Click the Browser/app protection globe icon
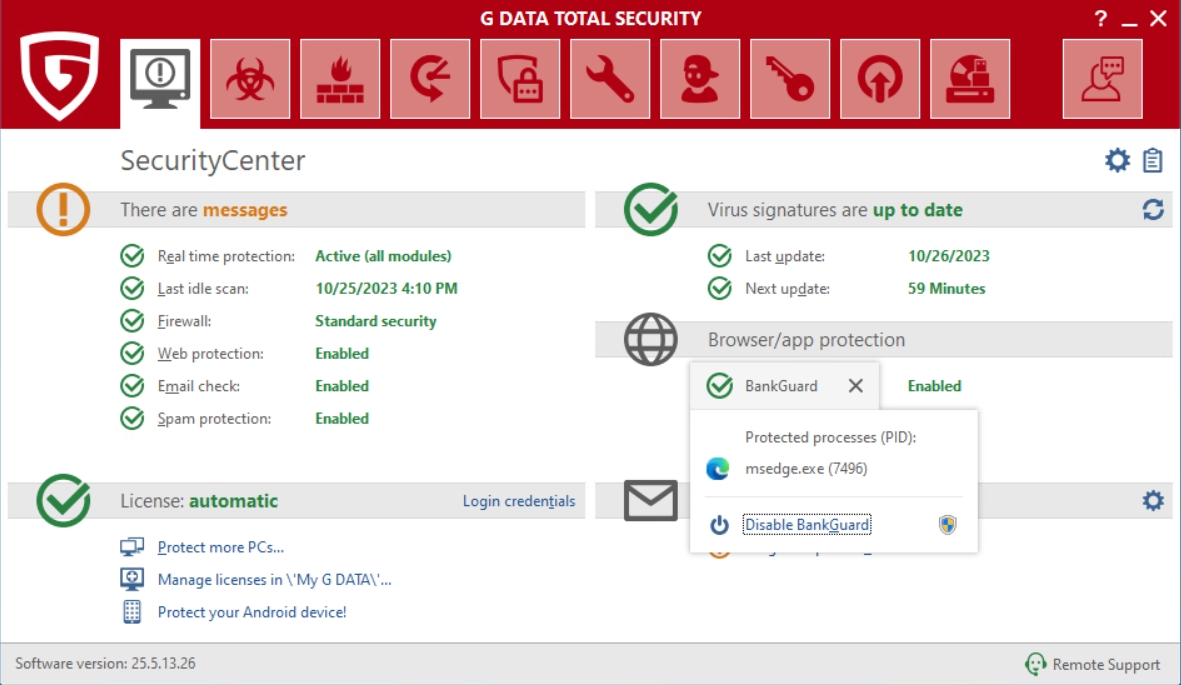Screen dimensions: 1181x685 [651, 340]
